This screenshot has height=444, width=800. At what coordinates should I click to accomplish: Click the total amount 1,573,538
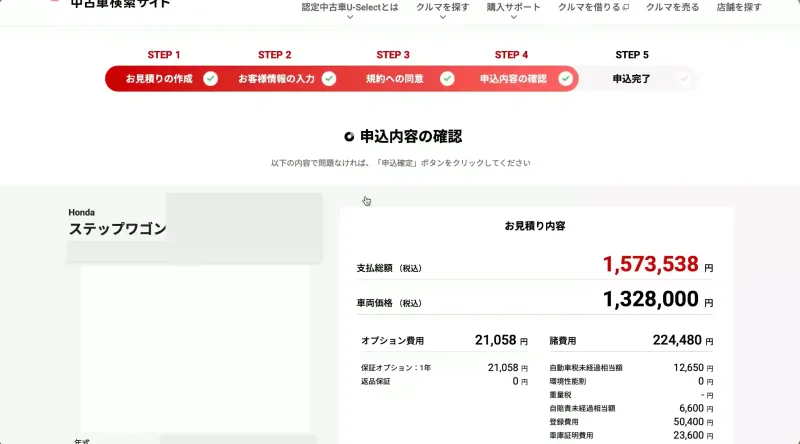pos(651,264)
